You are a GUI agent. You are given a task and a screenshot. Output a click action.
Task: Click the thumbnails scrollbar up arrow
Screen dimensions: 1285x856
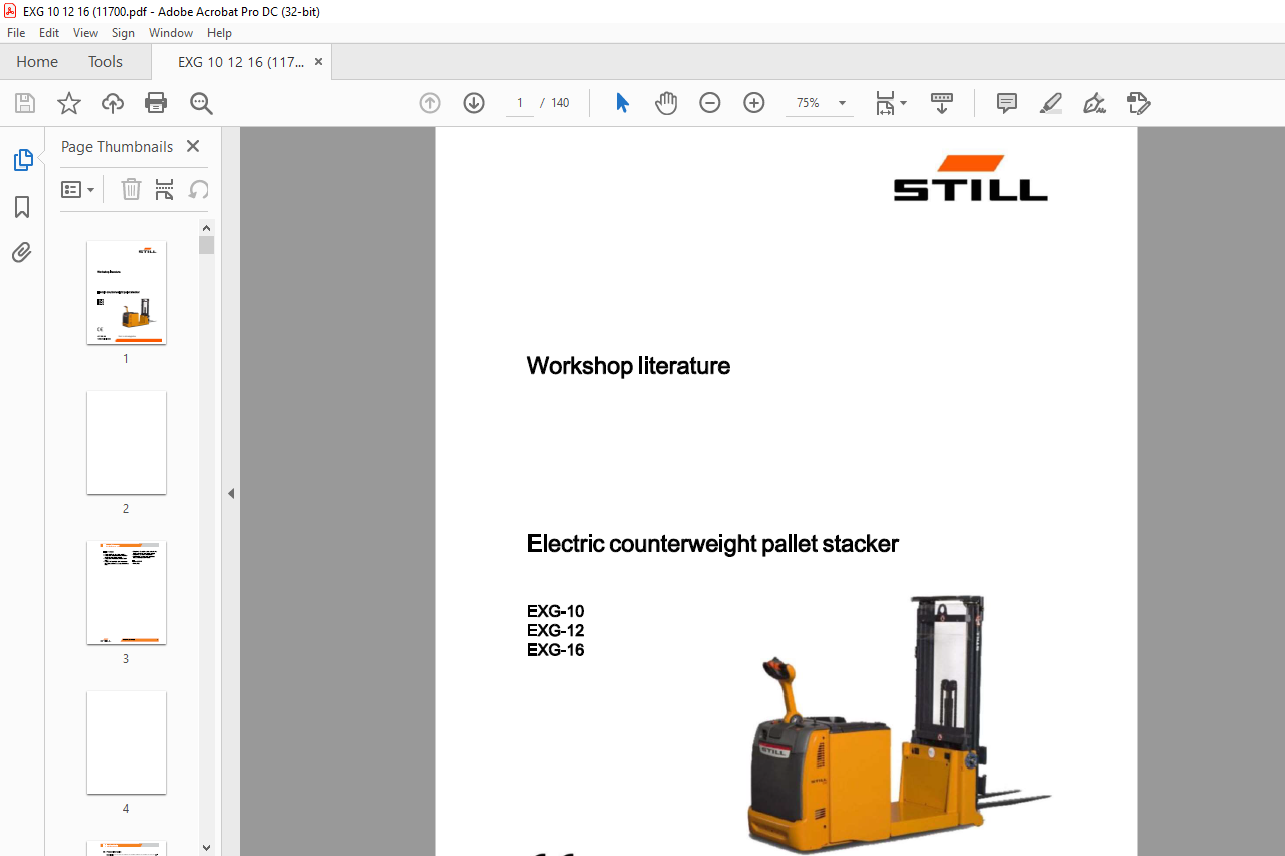(x=207, y=227)
